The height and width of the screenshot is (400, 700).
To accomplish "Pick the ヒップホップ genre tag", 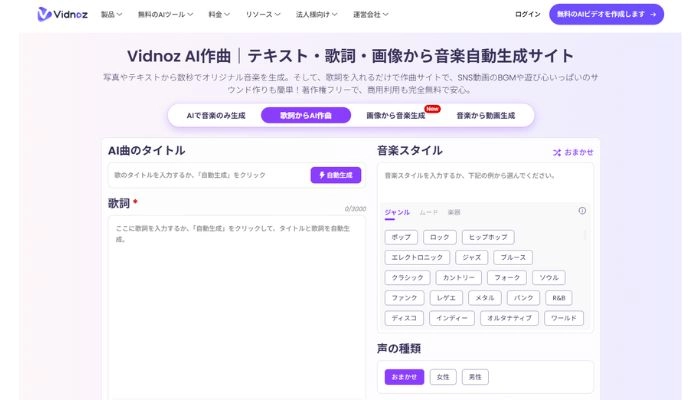I will click(x=488, y=237).
